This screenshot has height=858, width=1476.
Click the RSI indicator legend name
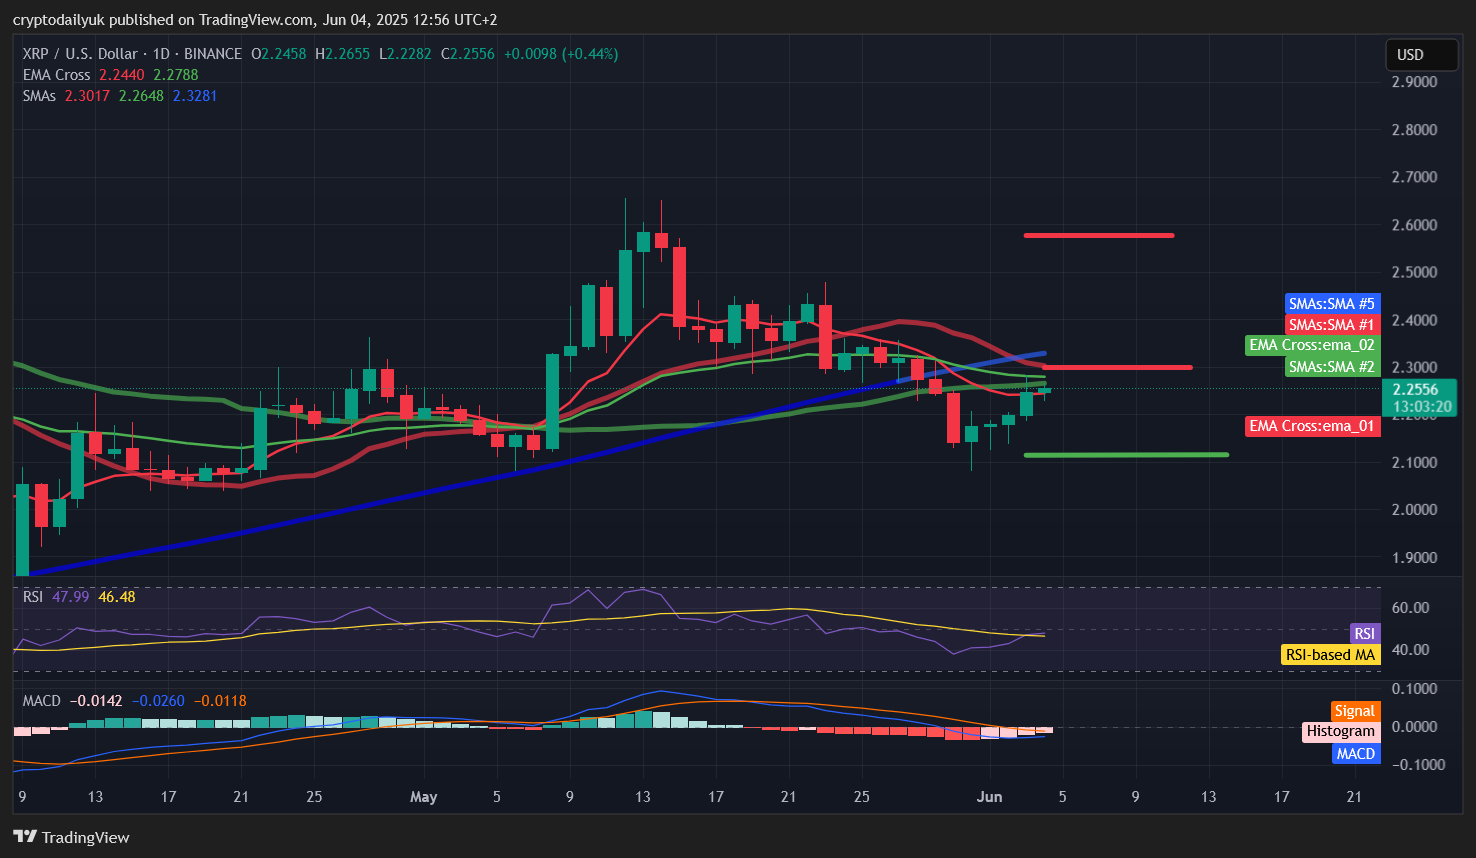coord(33,597)
